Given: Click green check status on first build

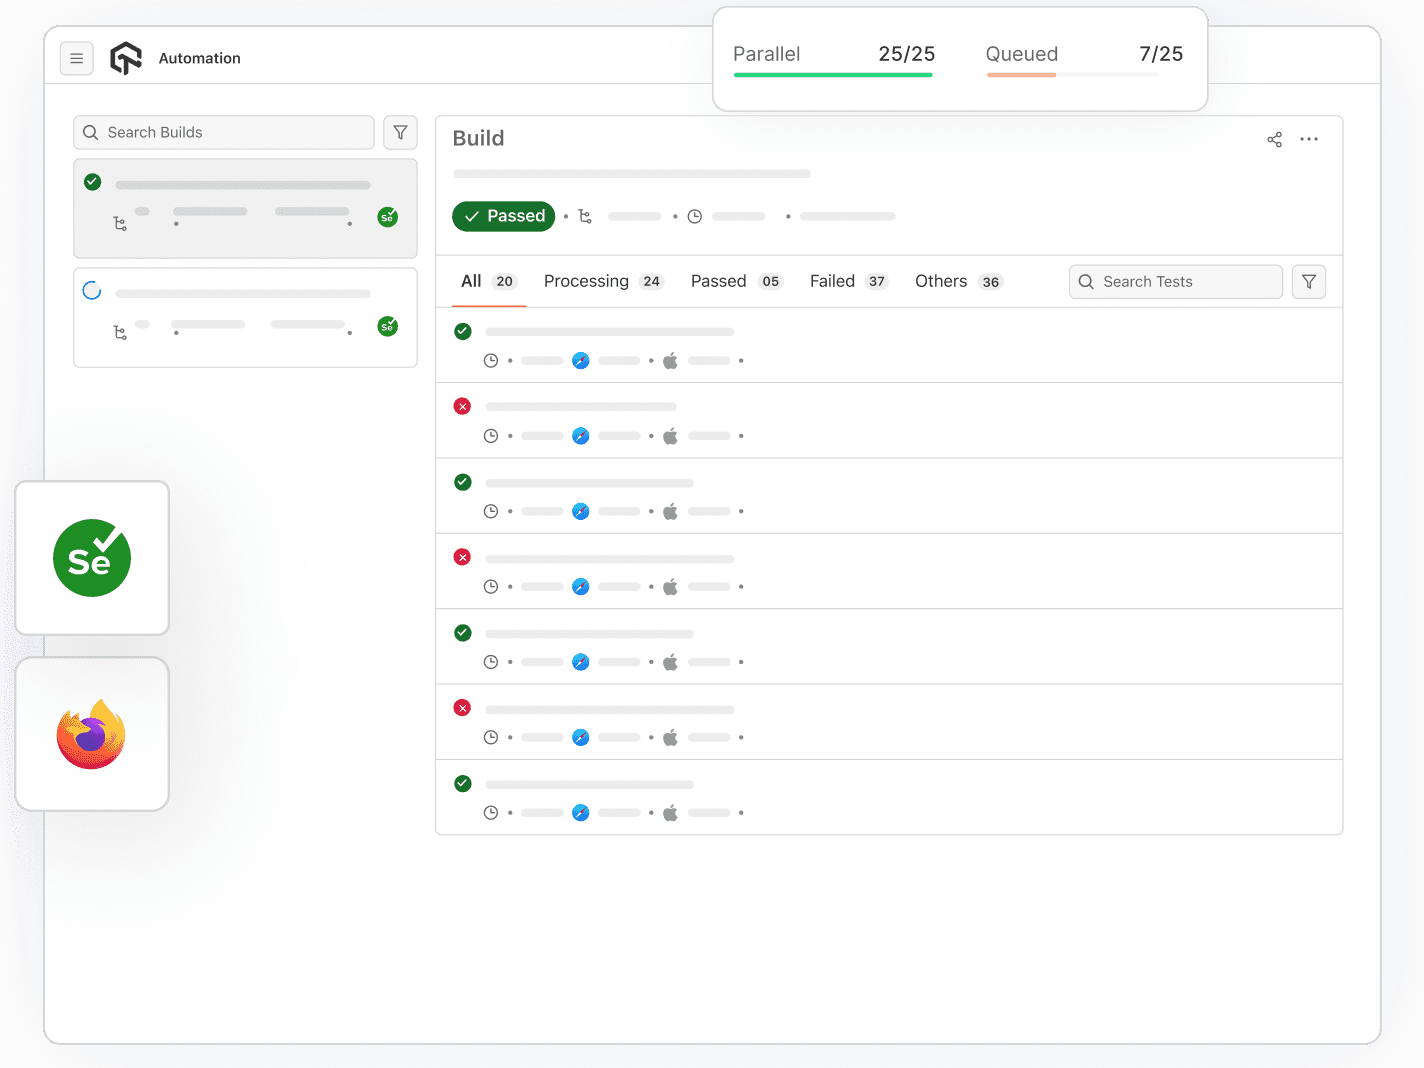Looking at the screenshot, I should 93,182.
